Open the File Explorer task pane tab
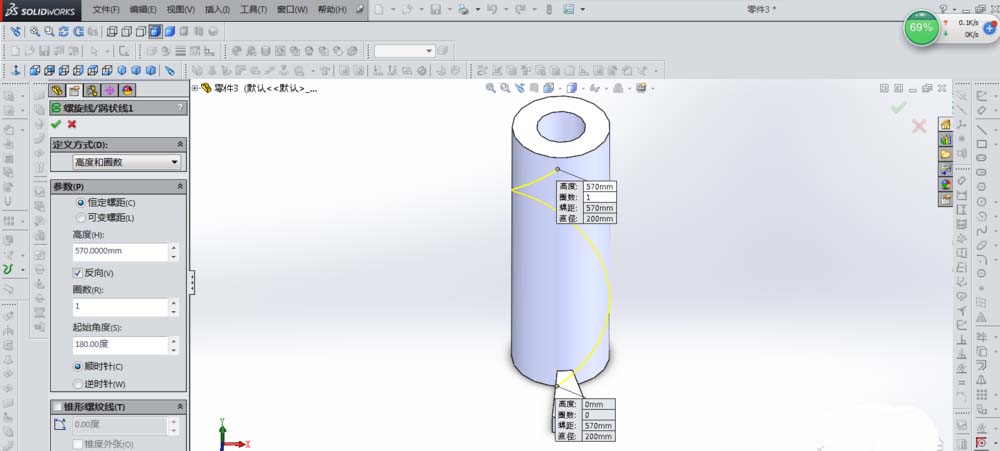Screen dimensions: 1000x451 pyautogui.click(x=945, y=154)
